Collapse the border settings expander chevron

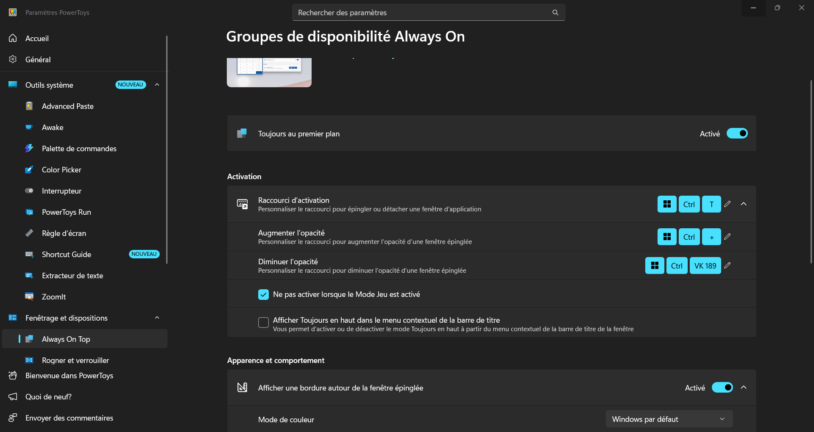(743, 387)
